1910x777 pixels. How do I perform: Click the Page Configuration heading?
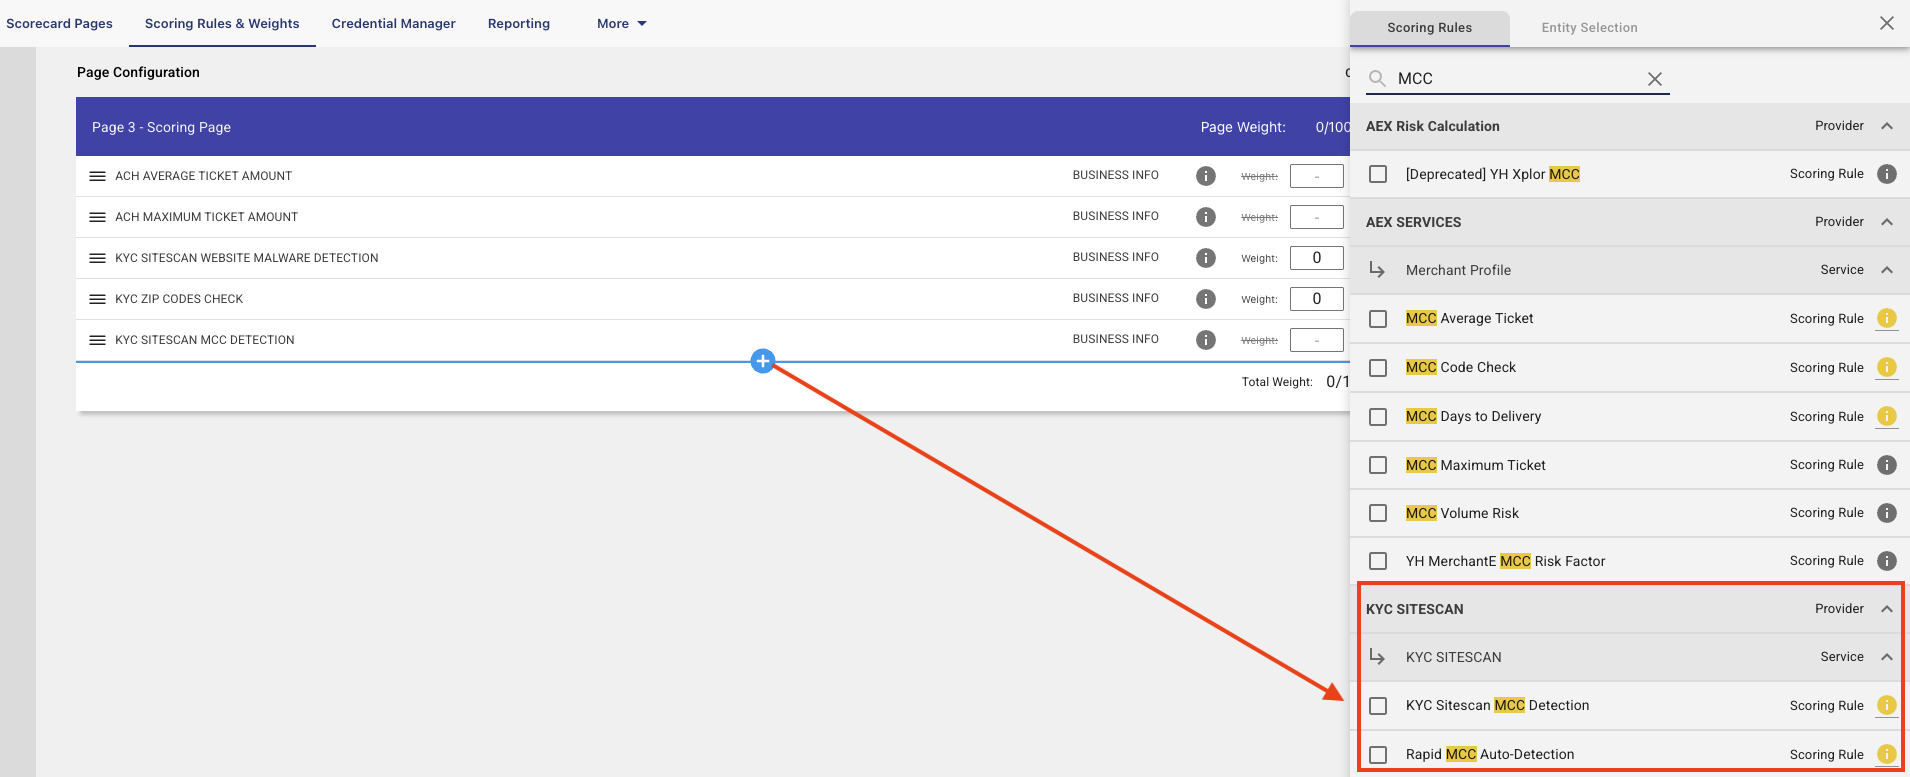pyautogui.click(x=138, y=72)
